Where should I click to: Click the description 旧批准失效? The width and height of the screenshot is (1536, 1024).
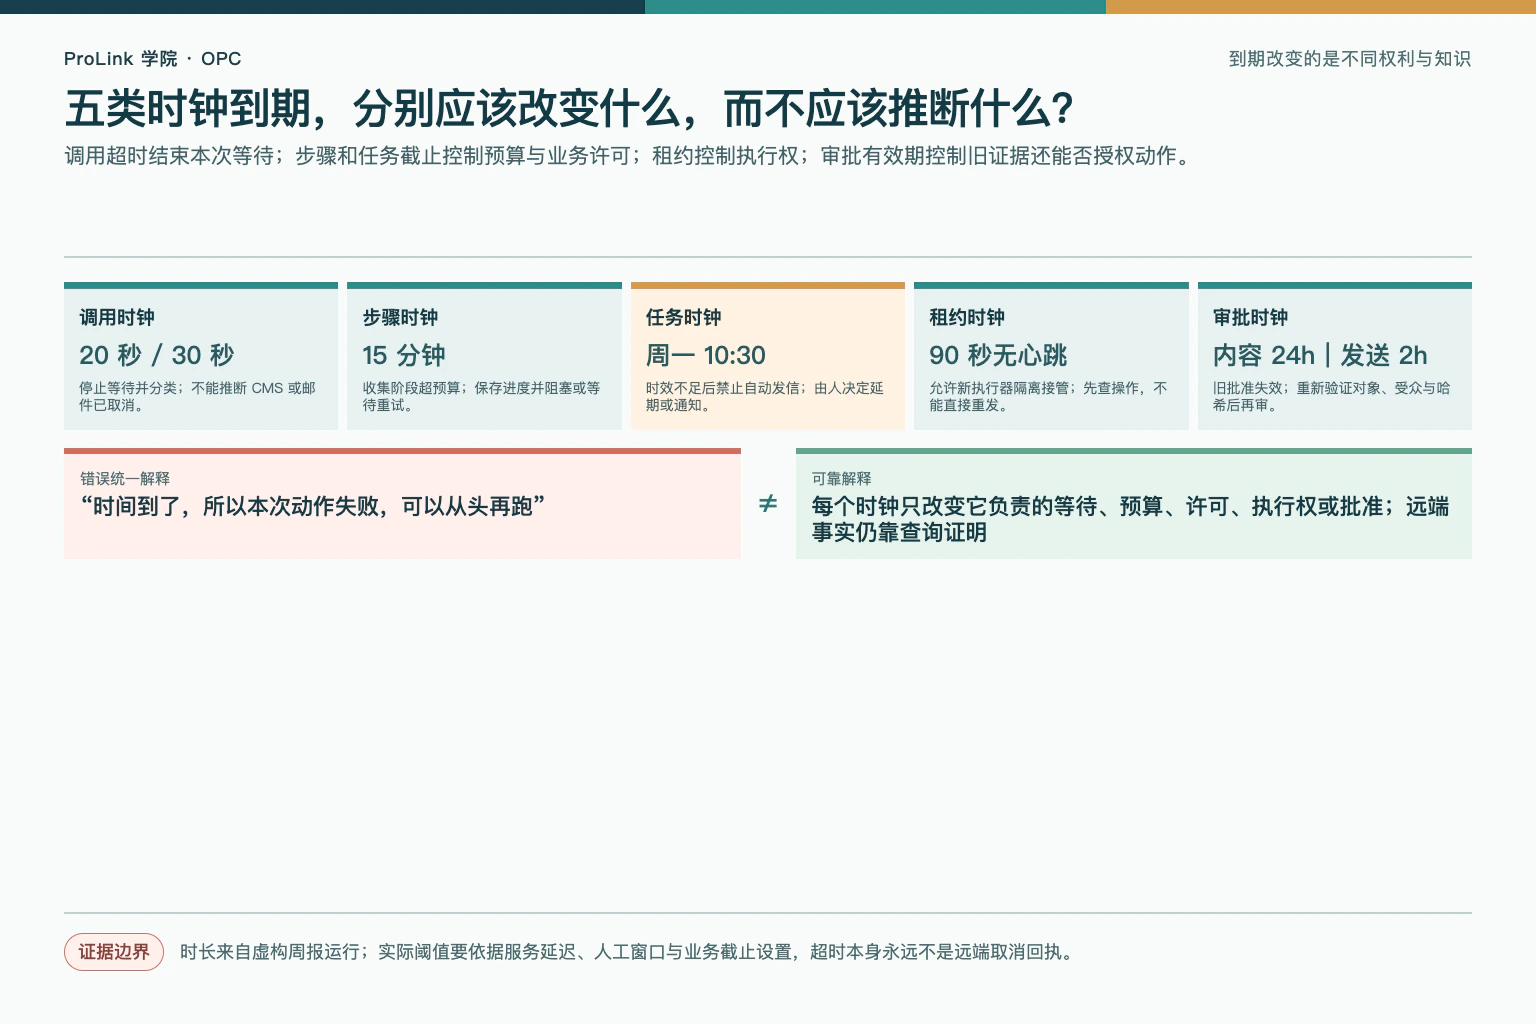(x=1332, y=396)
